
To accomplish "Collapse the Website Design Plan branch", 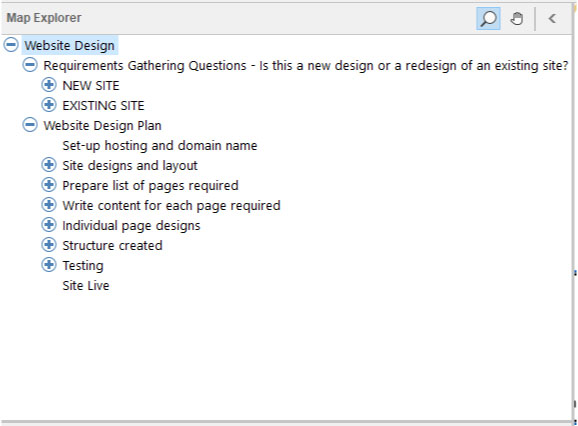I will 30,125.
